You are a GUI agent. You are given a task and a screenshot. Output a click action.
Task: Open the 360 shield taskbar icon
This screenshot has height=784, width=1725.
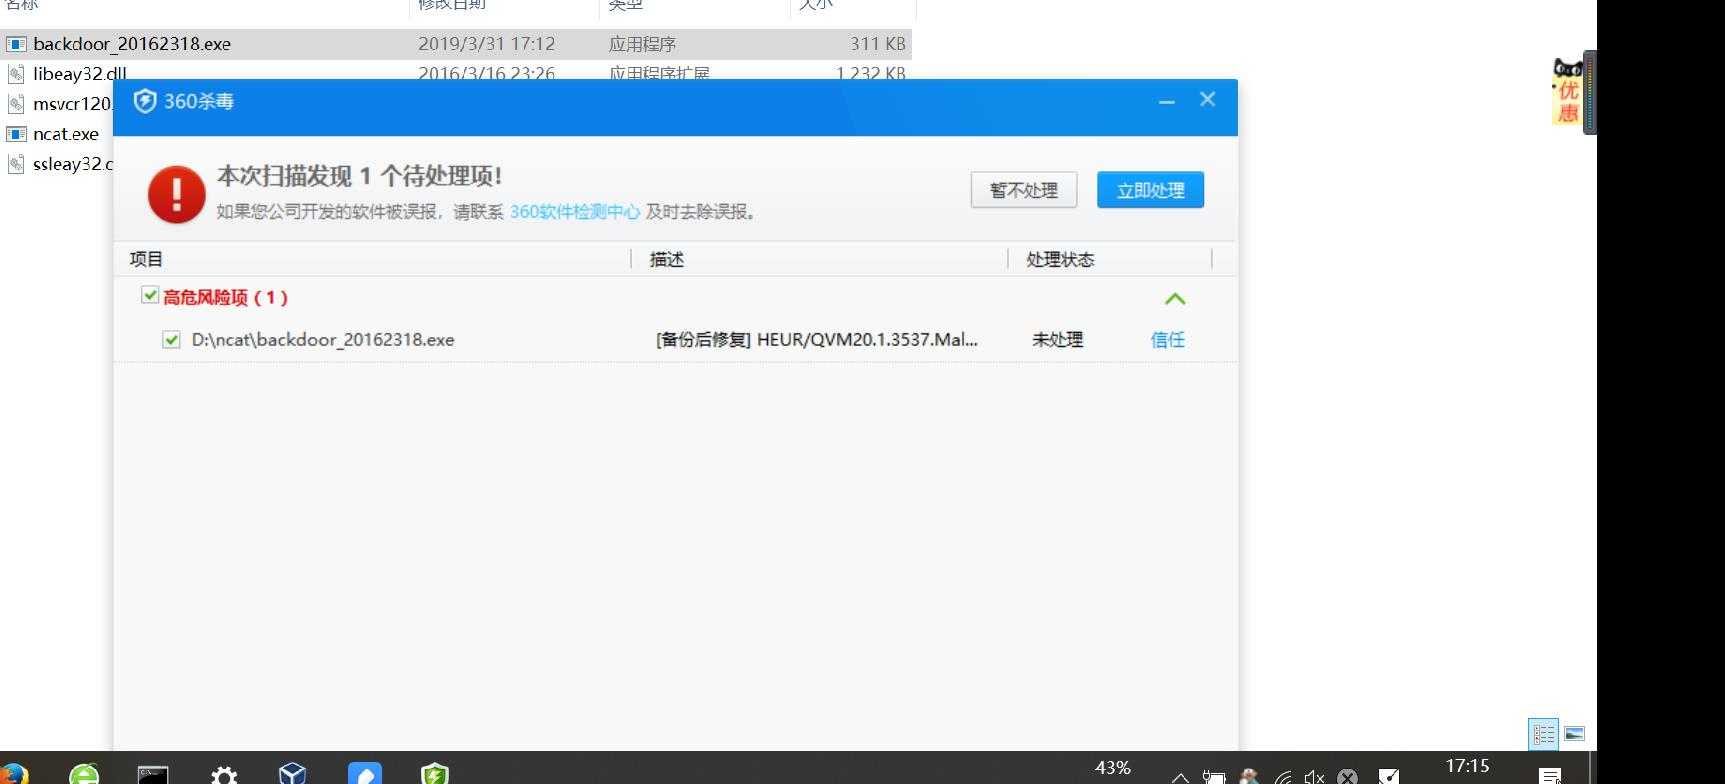click(435, 774)
